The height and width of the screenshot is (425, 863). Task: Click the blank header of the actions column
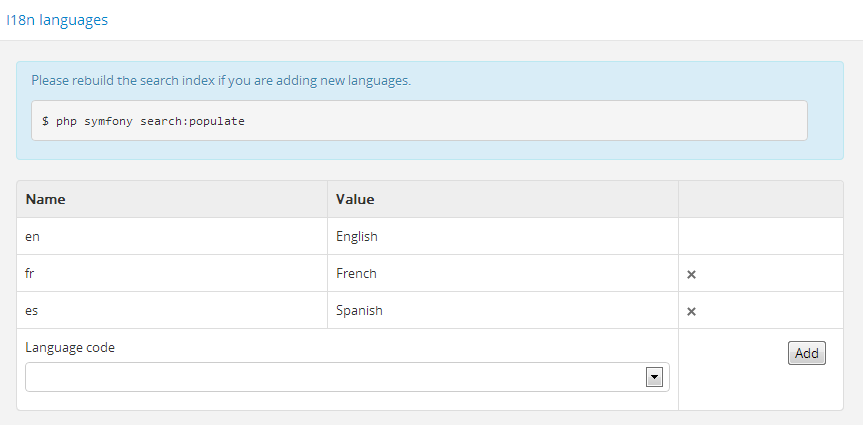coord(760,199)
